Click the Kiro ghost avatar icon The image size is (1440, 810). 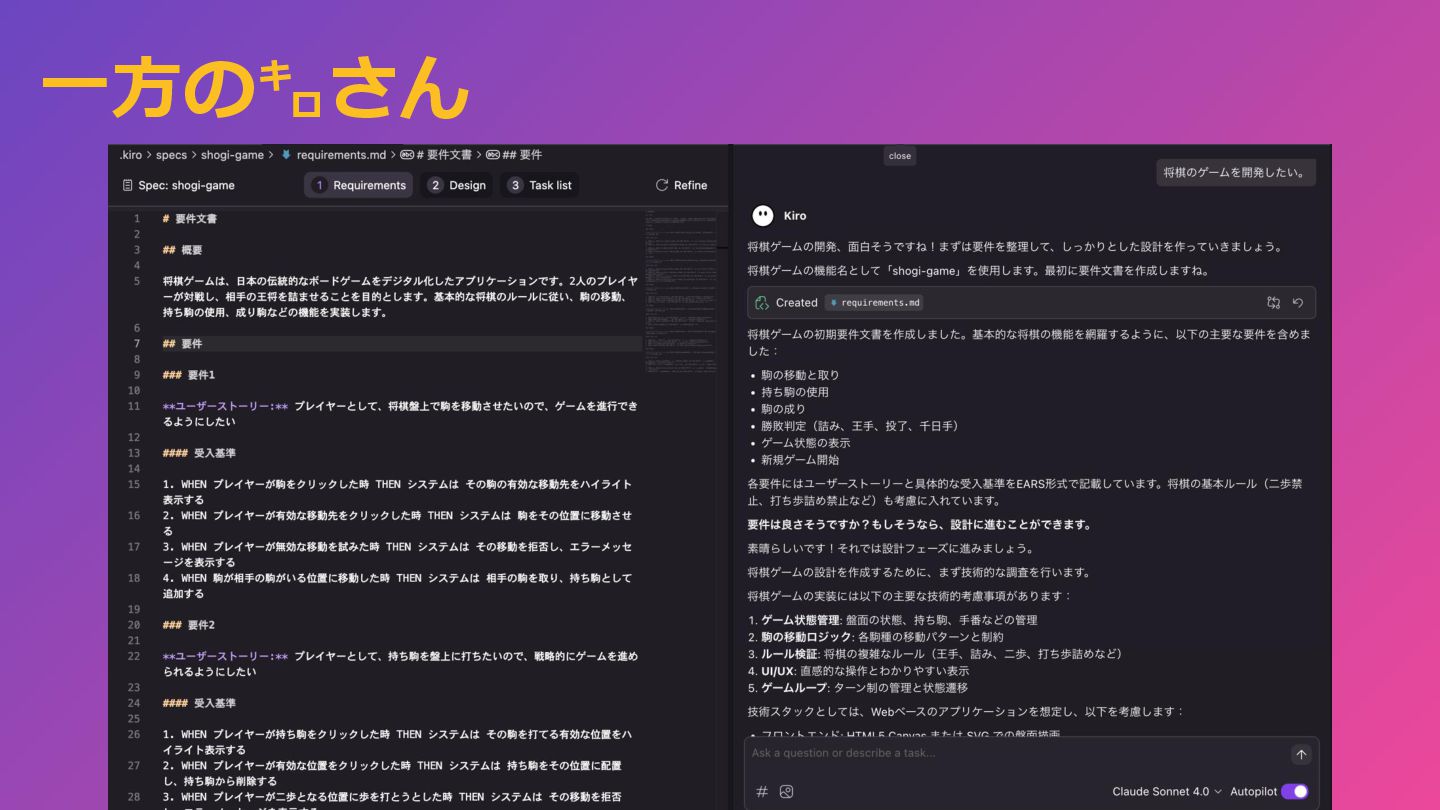coord(762,215)
